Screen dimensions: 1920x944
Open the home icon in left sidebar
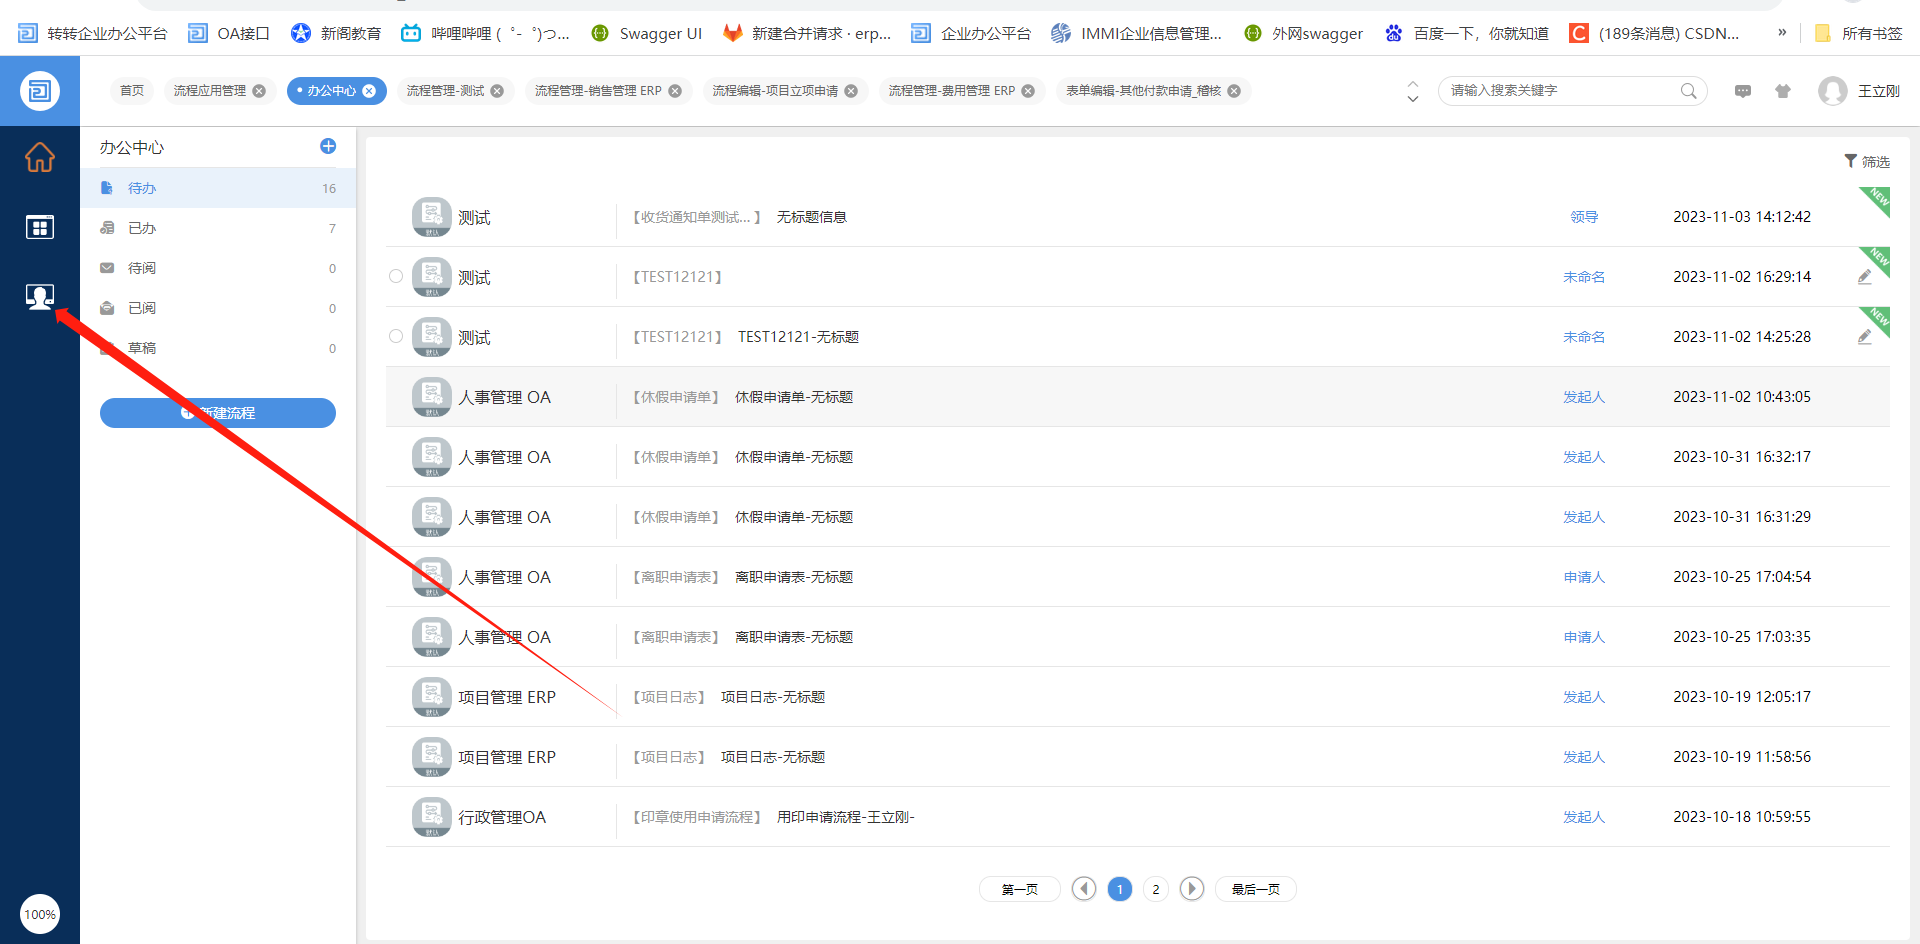click(39, 157)
